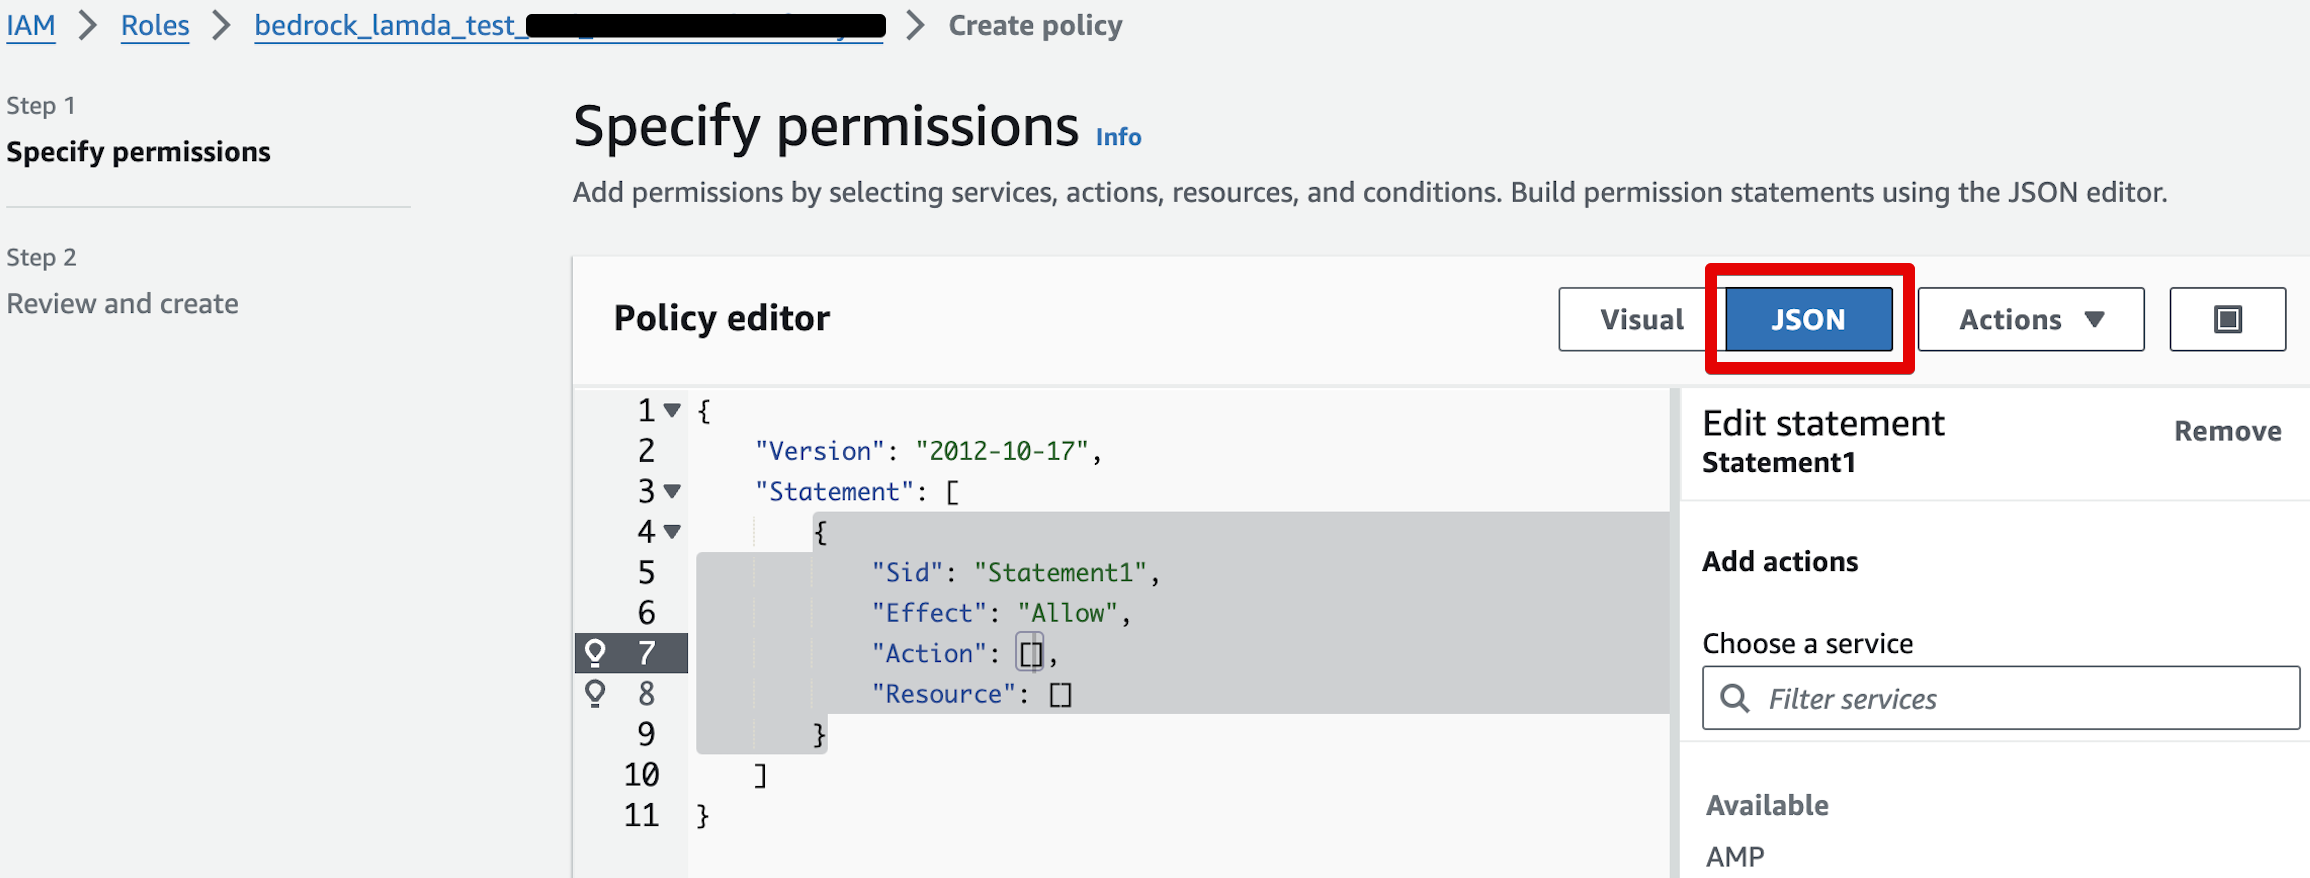Click the "Choose a service" label
Viewport: 2310px width, 878px height.
click(x=1808, y=643)
